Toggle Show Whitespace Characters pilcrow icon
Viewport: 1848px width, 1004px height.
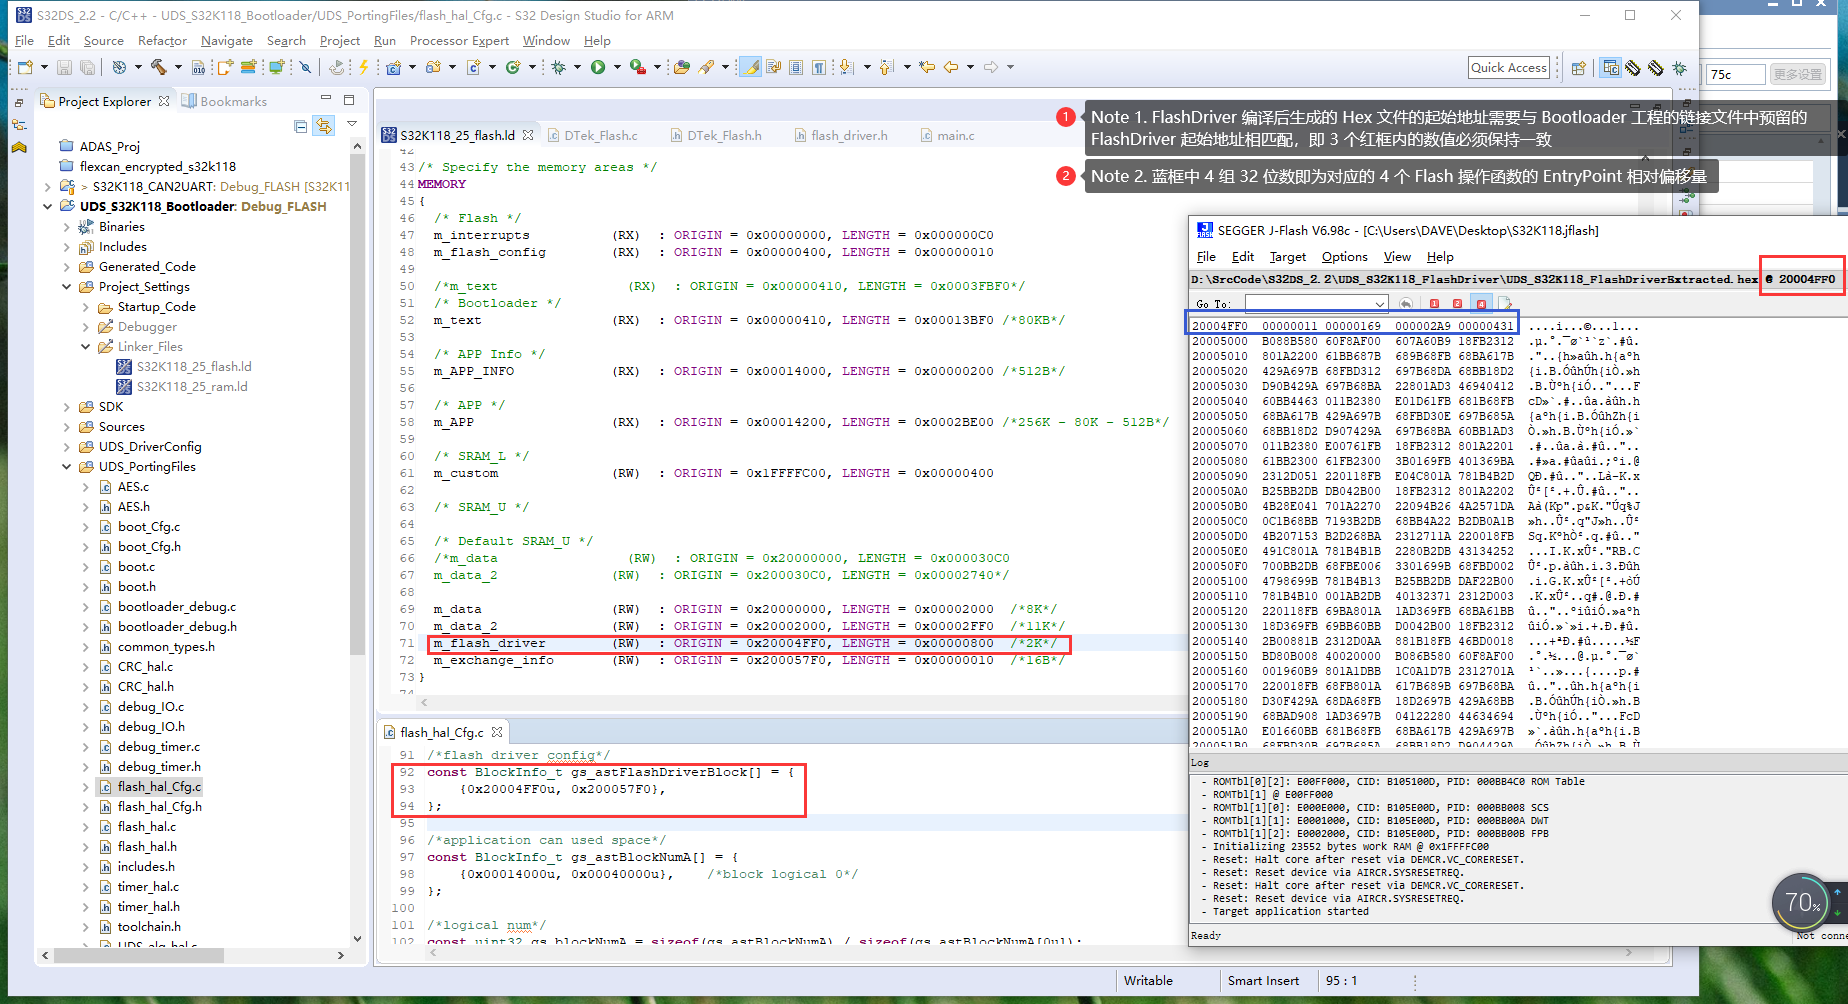pos(819,67)
